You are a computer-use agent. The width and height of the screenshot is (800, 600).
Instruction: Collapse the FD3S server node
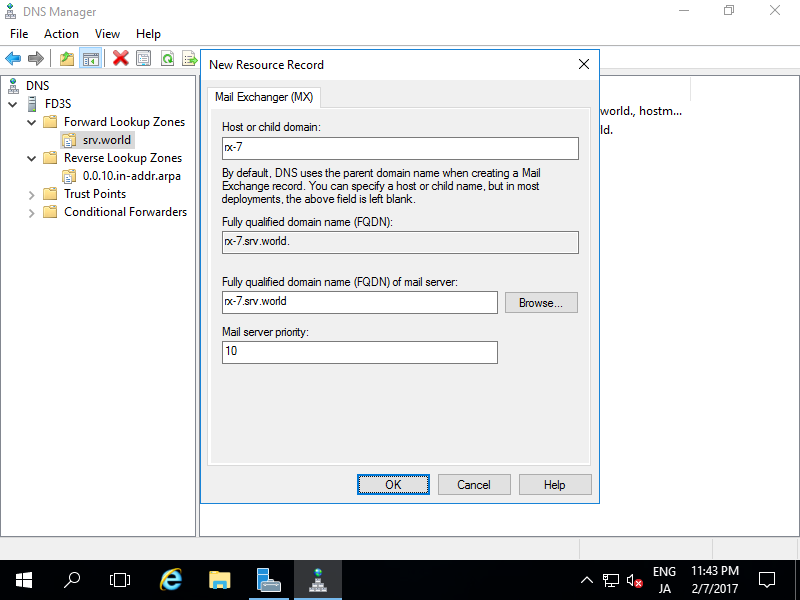(x=13, y=104)
